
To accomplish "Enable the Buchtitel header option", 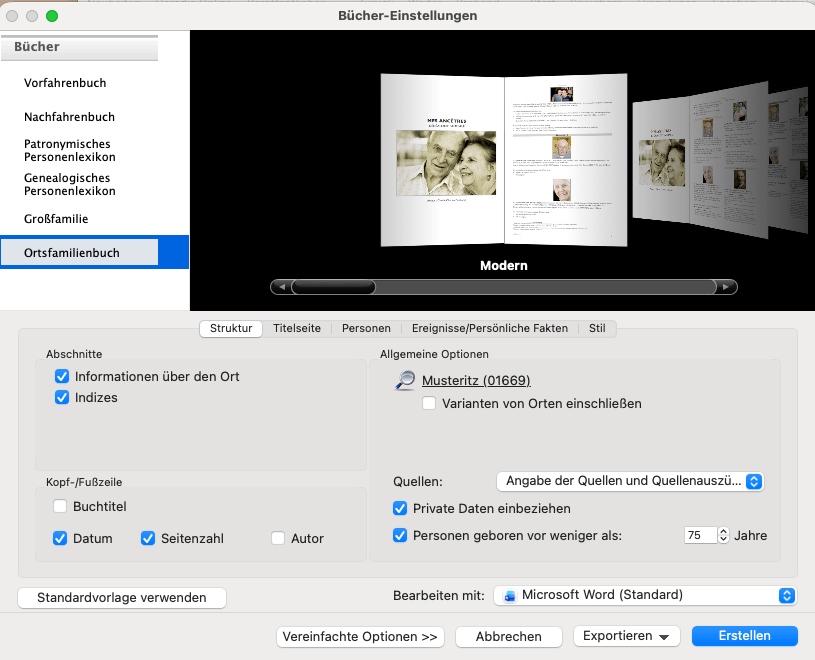I will (x=60, y=506).
